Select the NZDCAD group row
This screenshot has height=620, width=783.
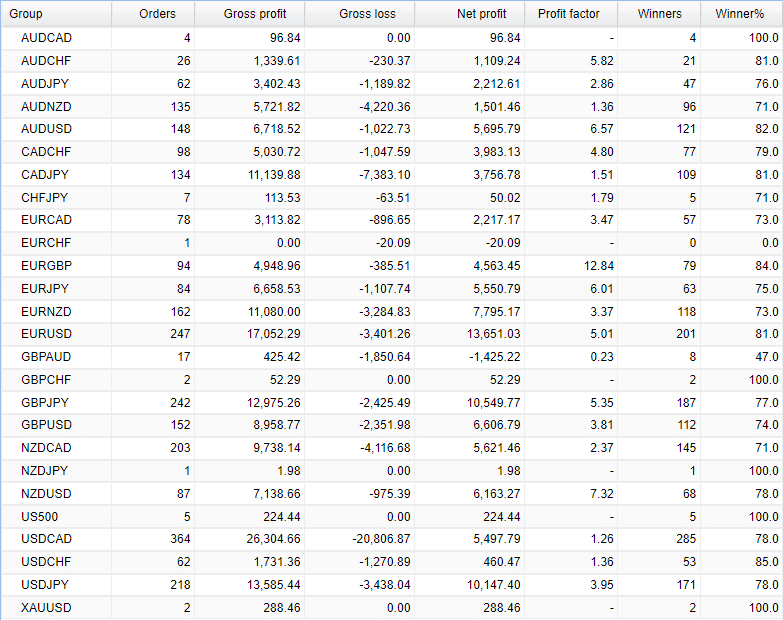point(392,448)
